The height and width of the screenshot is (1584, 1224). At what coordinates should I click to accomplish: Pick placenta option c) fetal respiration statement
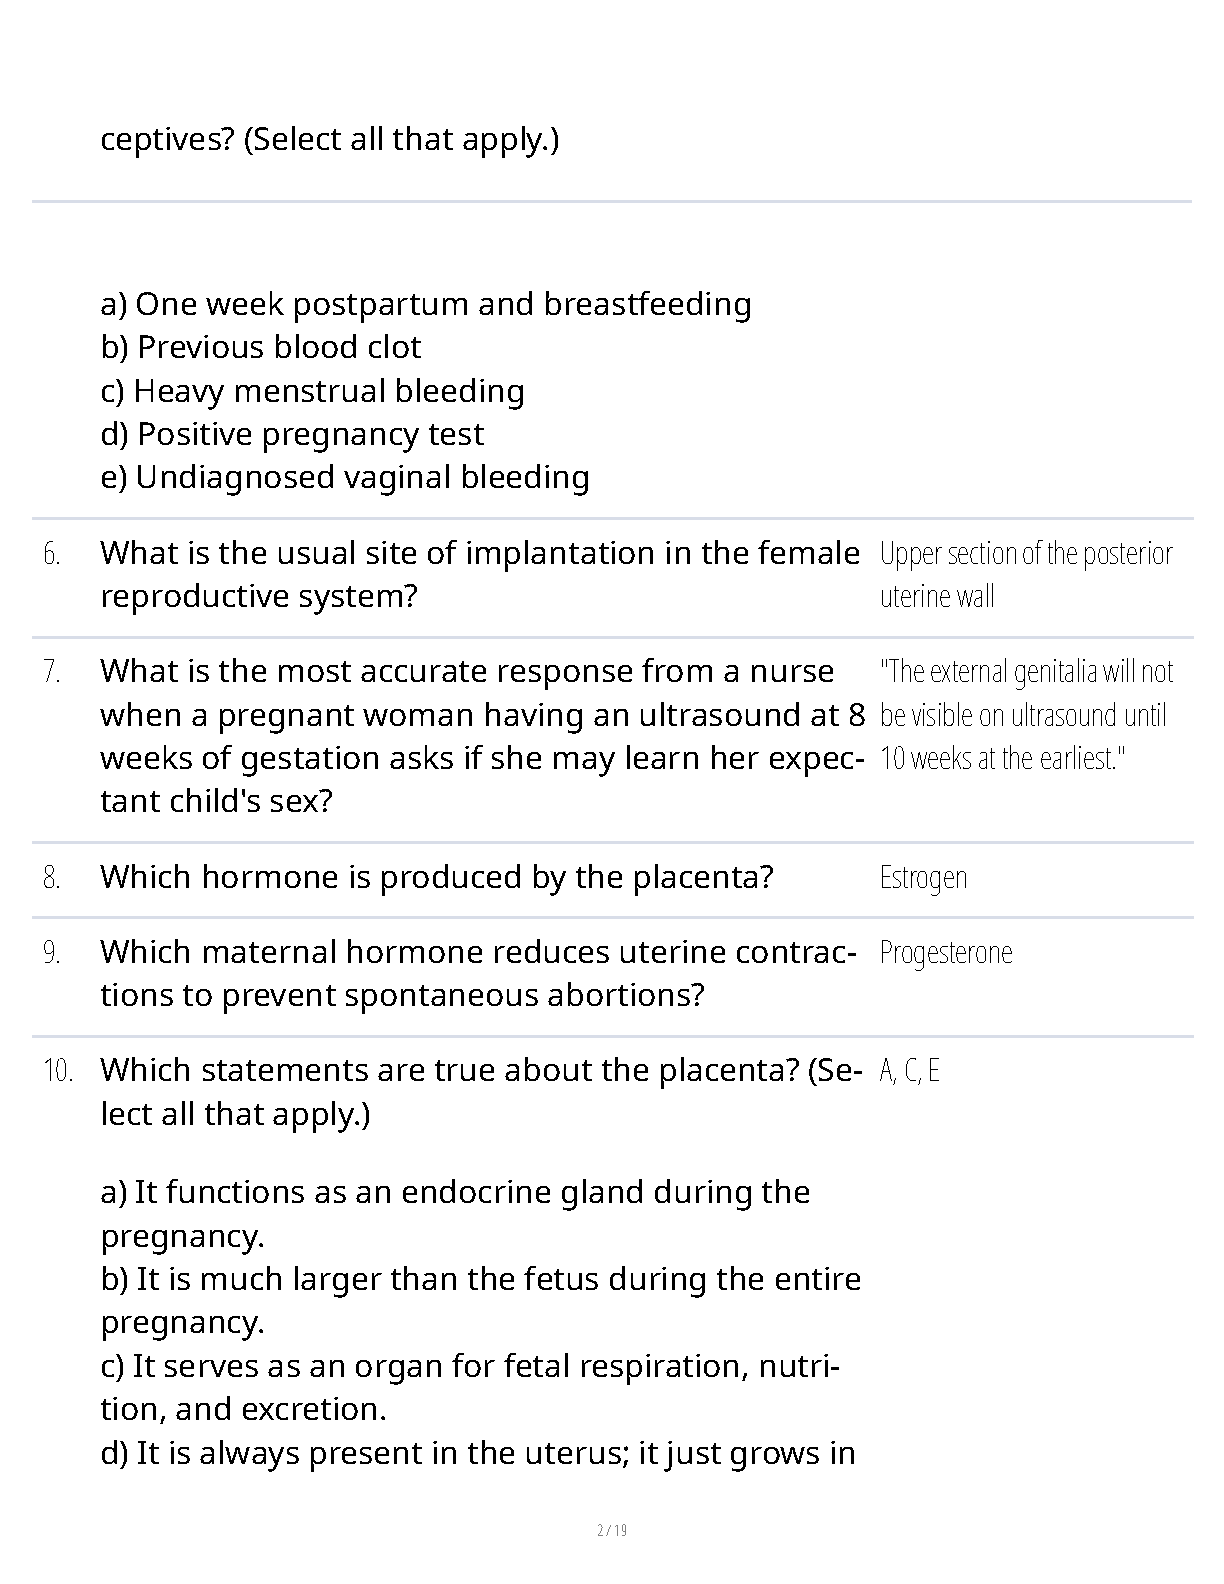click(x=469, y=1387)
